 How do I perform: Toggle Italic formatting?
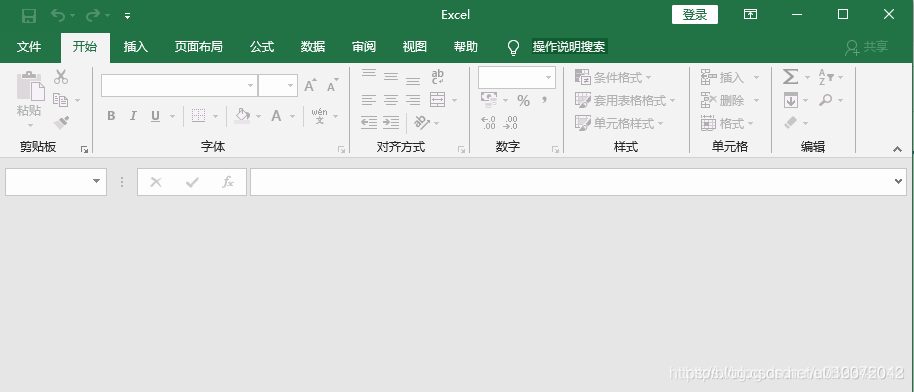coord(133,116)
